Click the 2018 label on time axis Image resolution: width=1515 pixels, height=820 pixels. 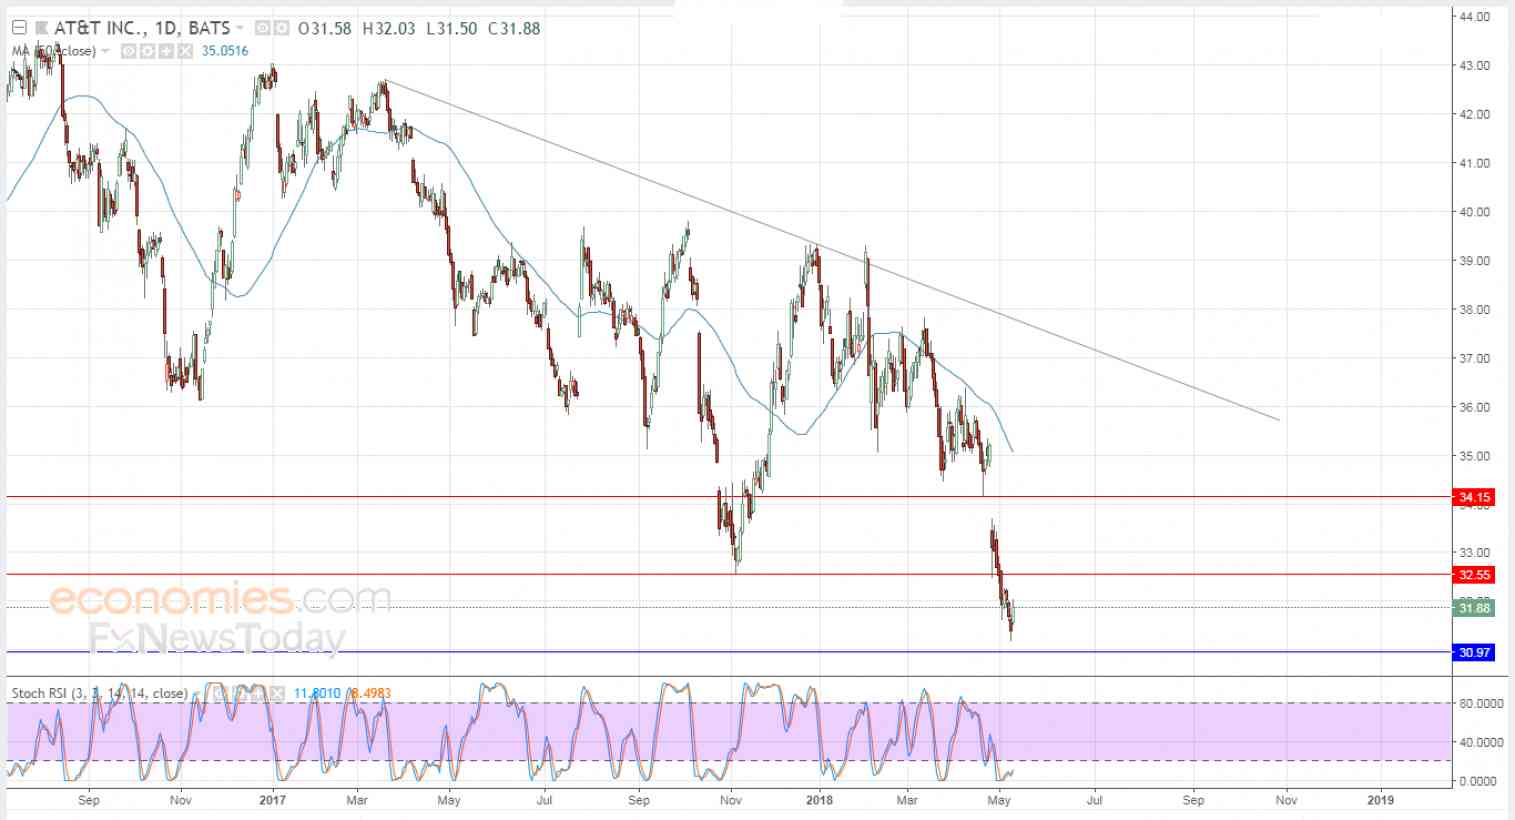pos(819,800)
